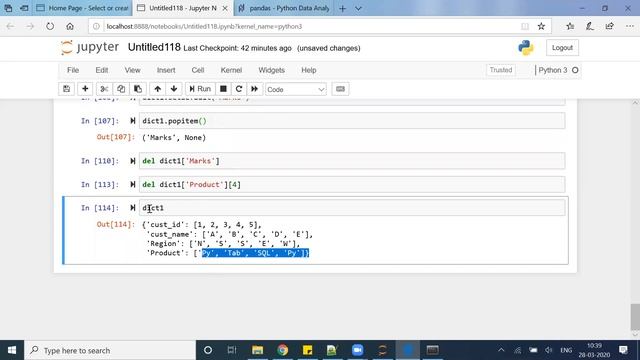Restart the kernel with the circular arrow icon
The image size is (640, 360).
(x=239, y=89)
